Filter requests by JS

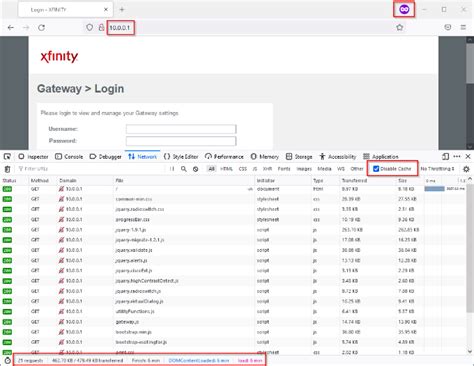pyautogui.click(x=255, y=169)
